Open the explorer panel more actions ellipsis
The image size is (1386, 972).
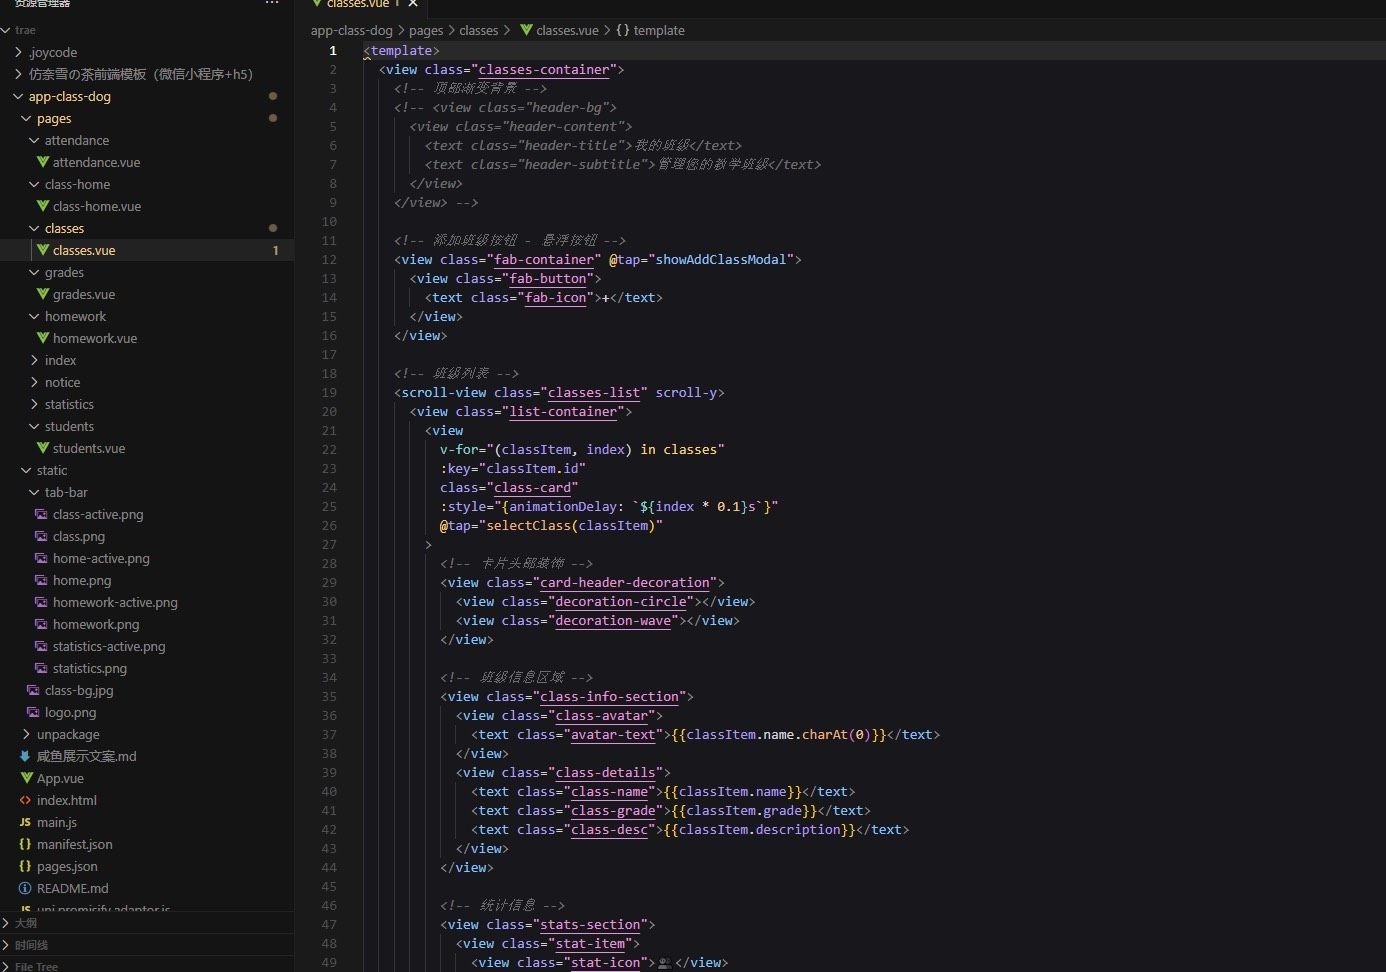(x=272, y=4)
